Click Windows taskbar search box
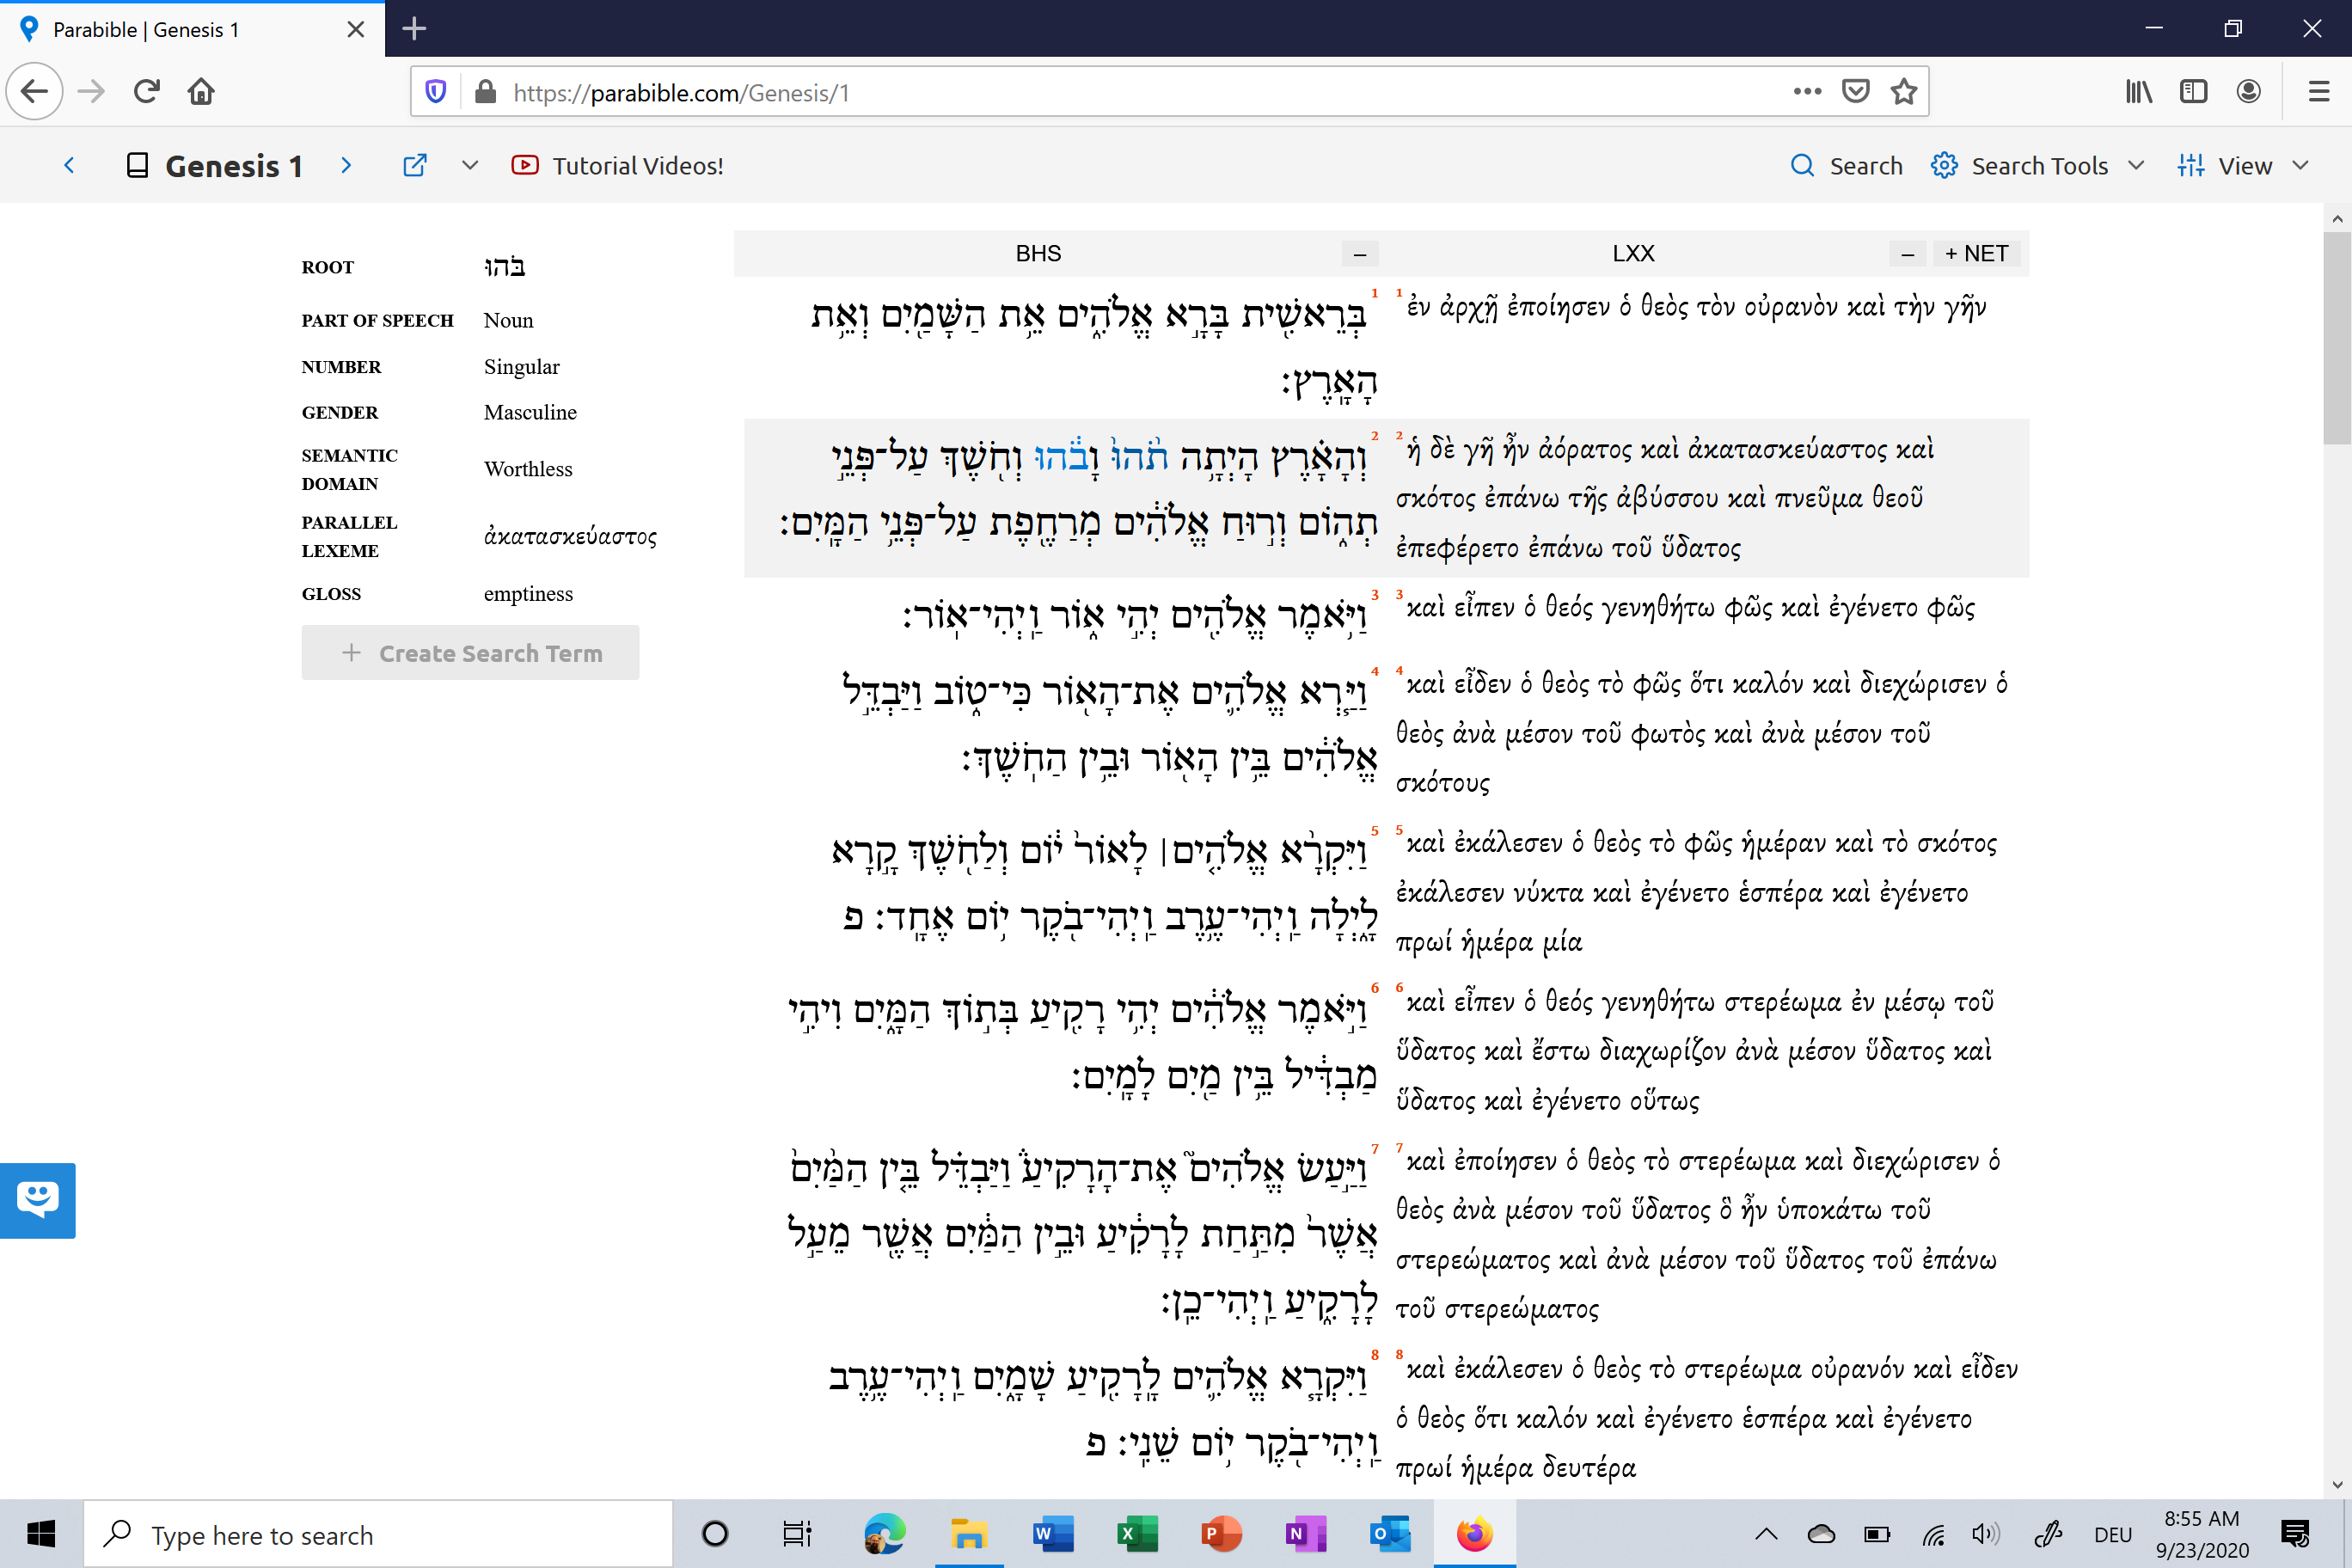 click(378, 1534)
